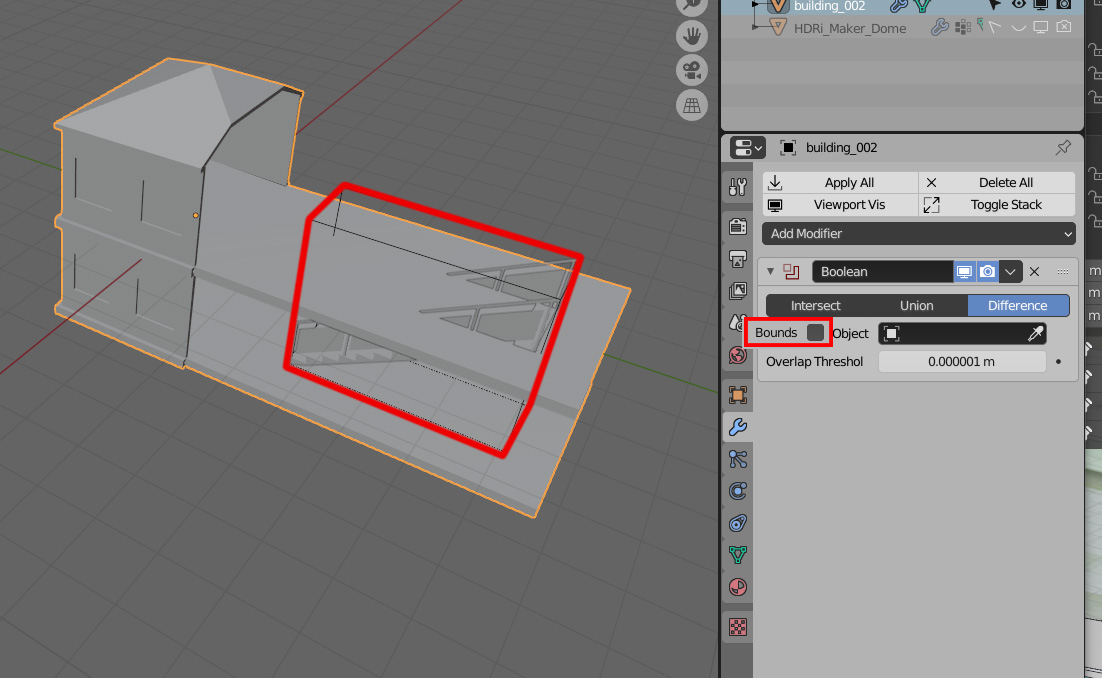
Task: Click the pan view hand gizmo
Action: pos(692,35)
